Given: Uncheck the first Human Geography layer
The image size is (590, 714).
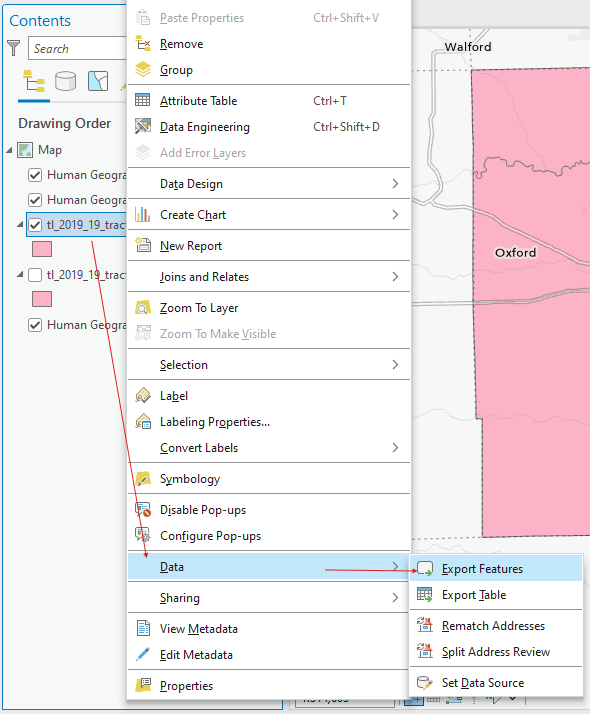Looking at the screenshot, I should (35, 175).
